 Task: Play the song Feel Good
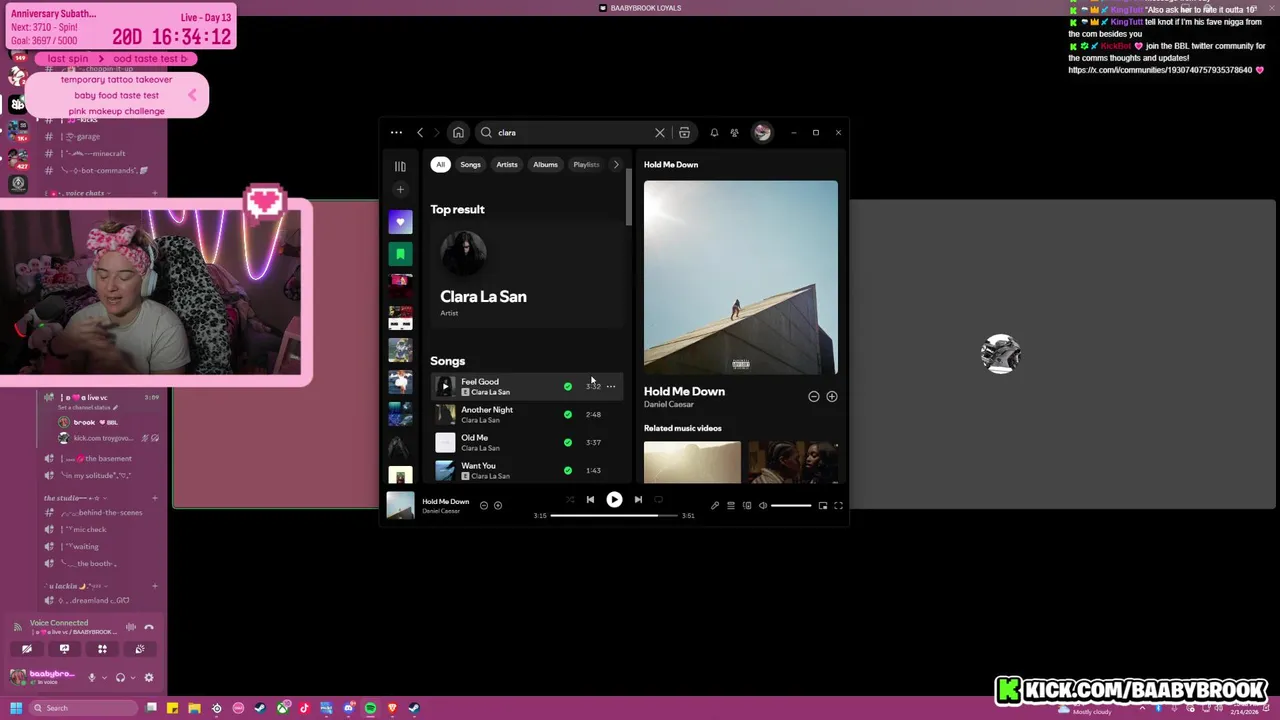coord(445,386)
